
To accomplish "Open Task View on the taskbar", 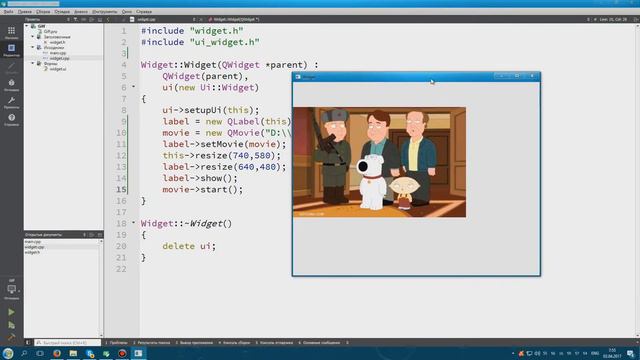I will [x=40, y=353].
